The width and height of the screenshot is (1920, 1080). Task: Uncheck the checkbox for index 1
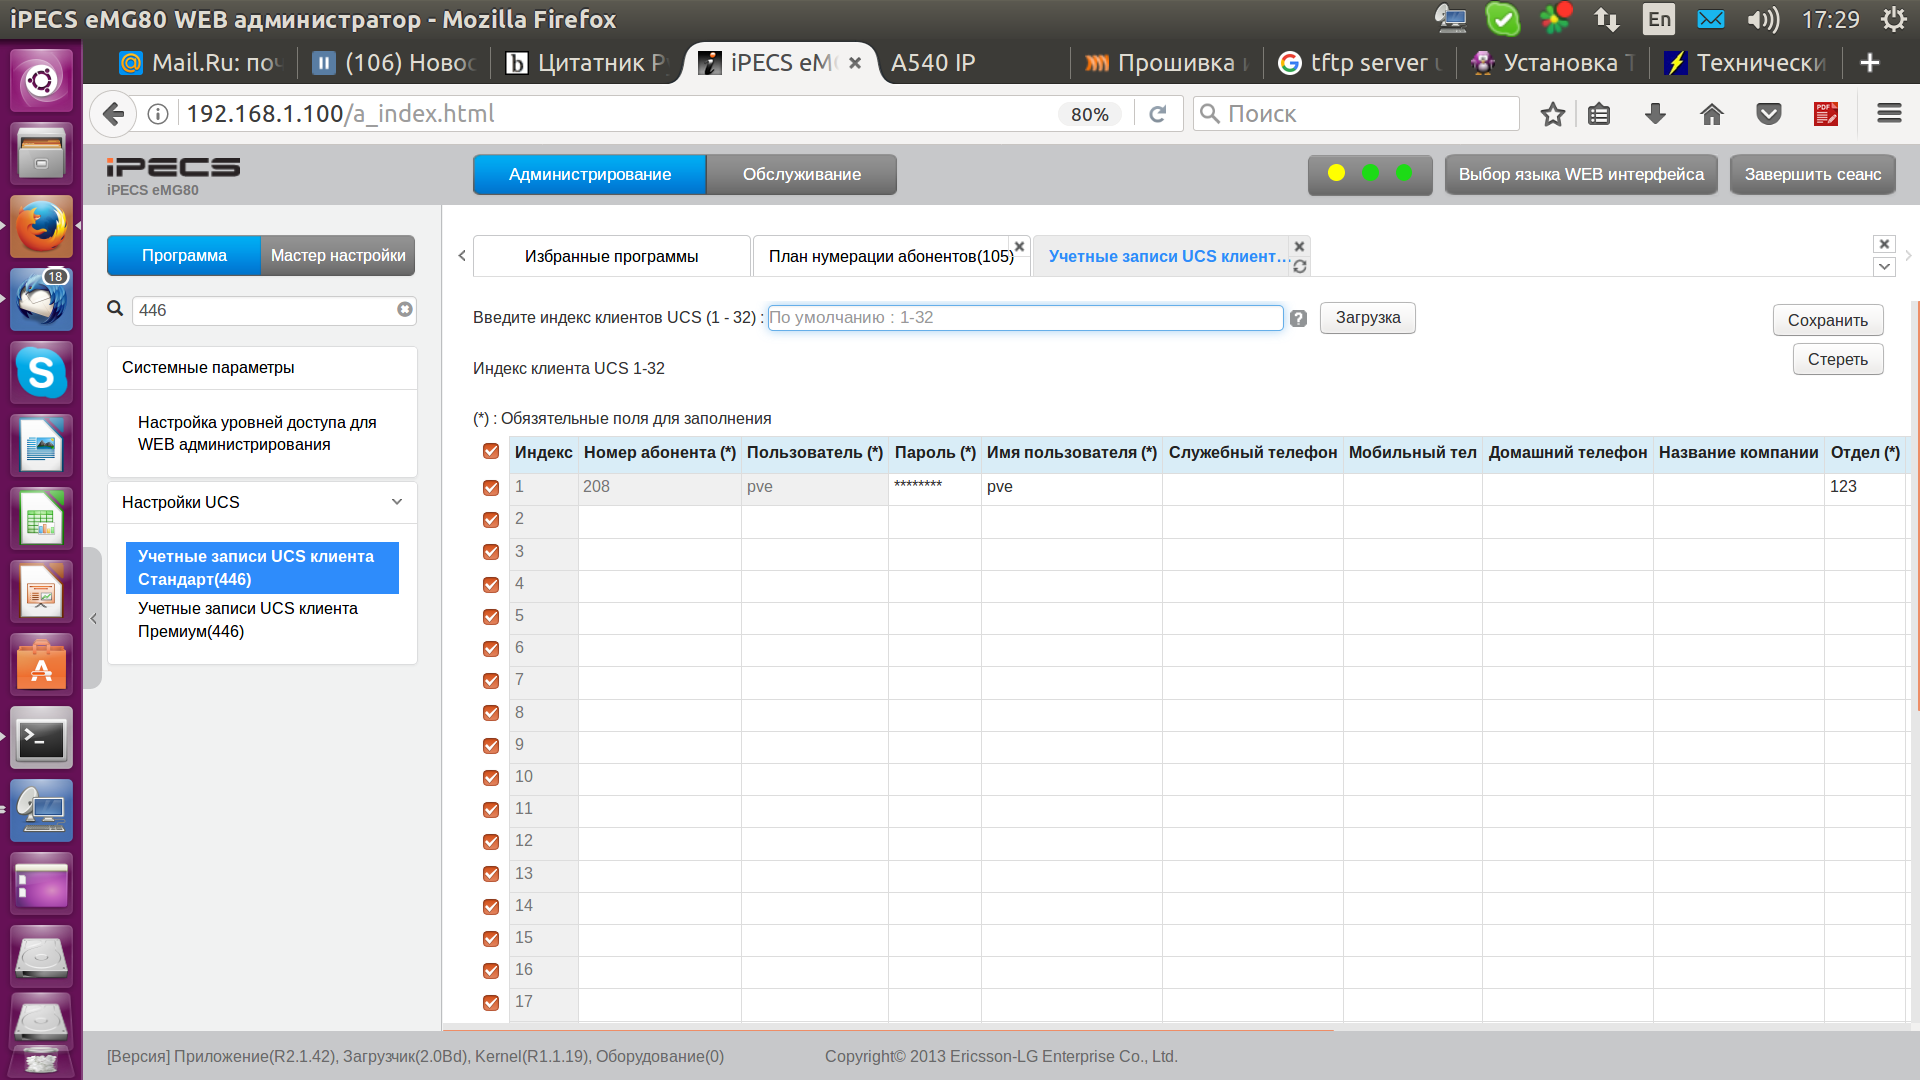coord(491,487)
